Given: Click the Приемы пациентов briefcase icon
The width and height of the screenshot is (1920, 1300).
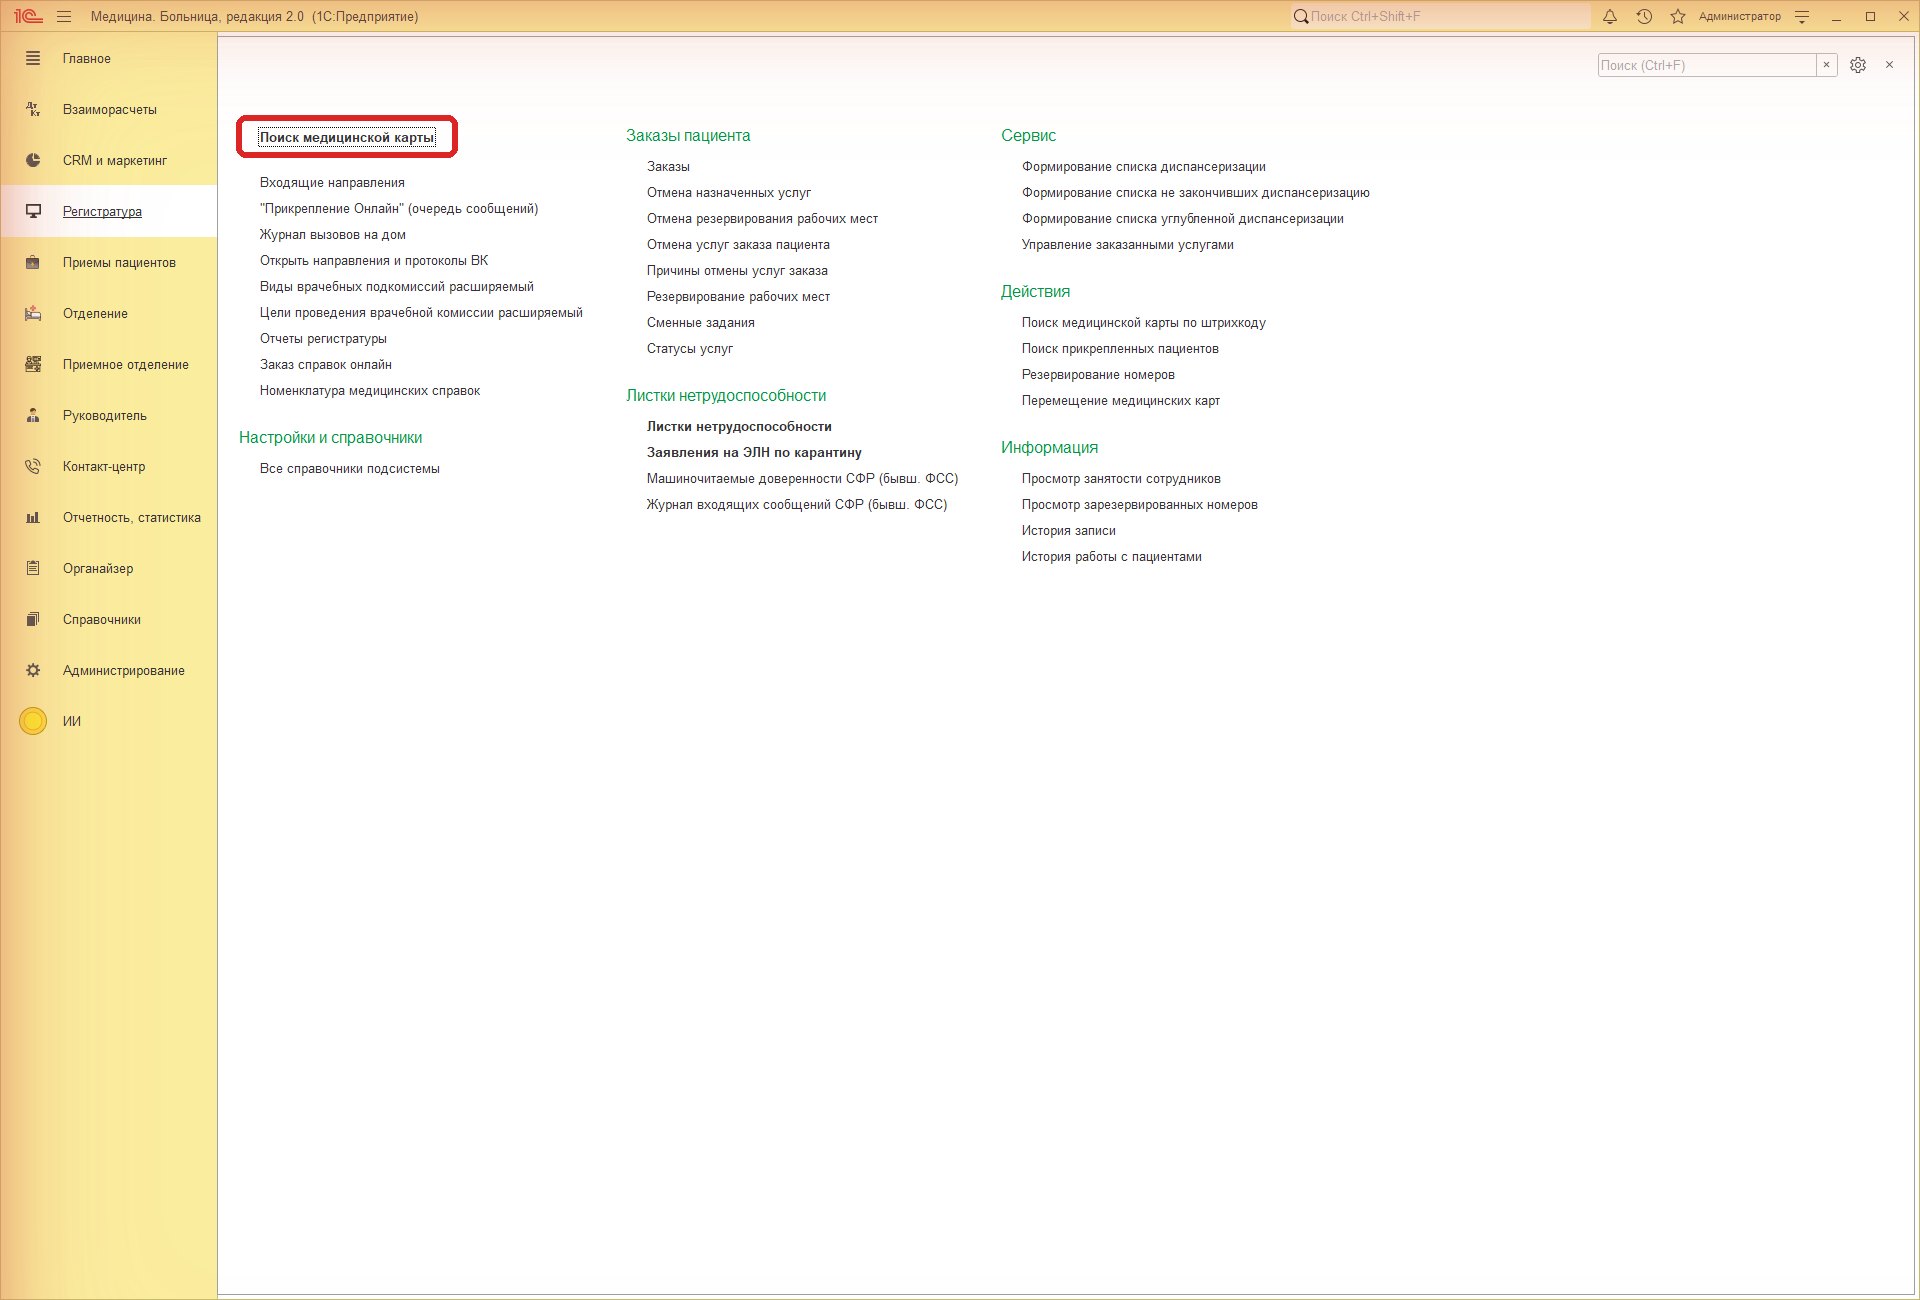Looking at the screenshot, I should [x=33, y=262].
